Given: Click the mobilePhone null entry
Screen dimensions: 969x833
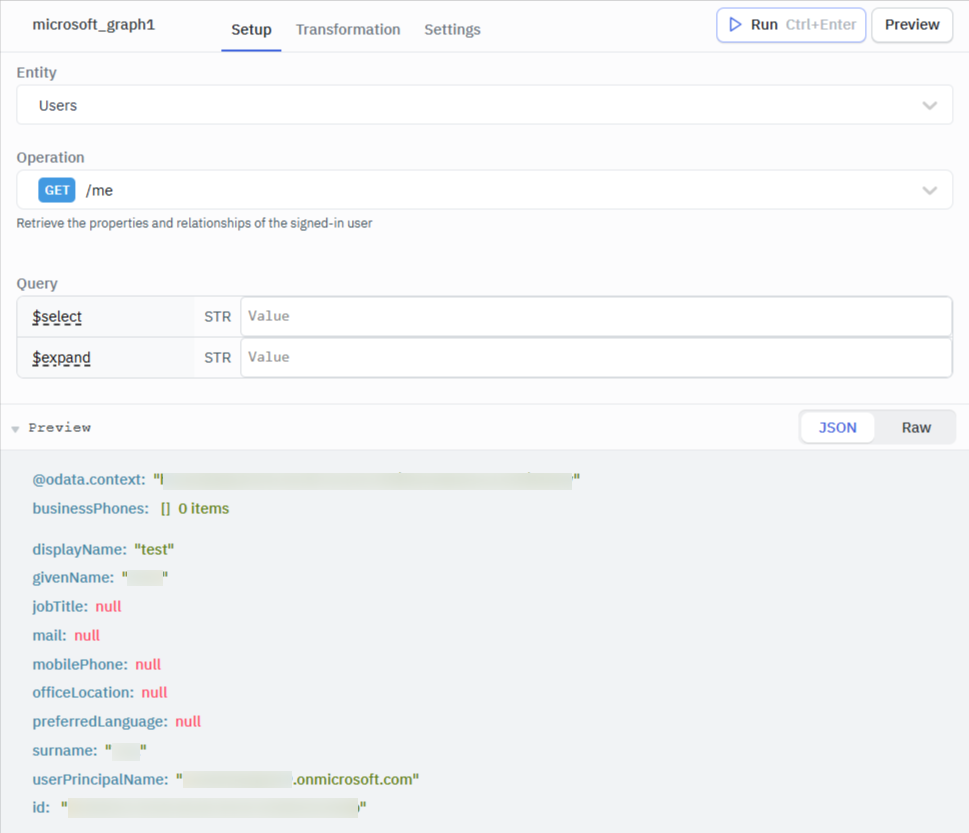Looking at the screenshot, I should (x=96, y=664).
